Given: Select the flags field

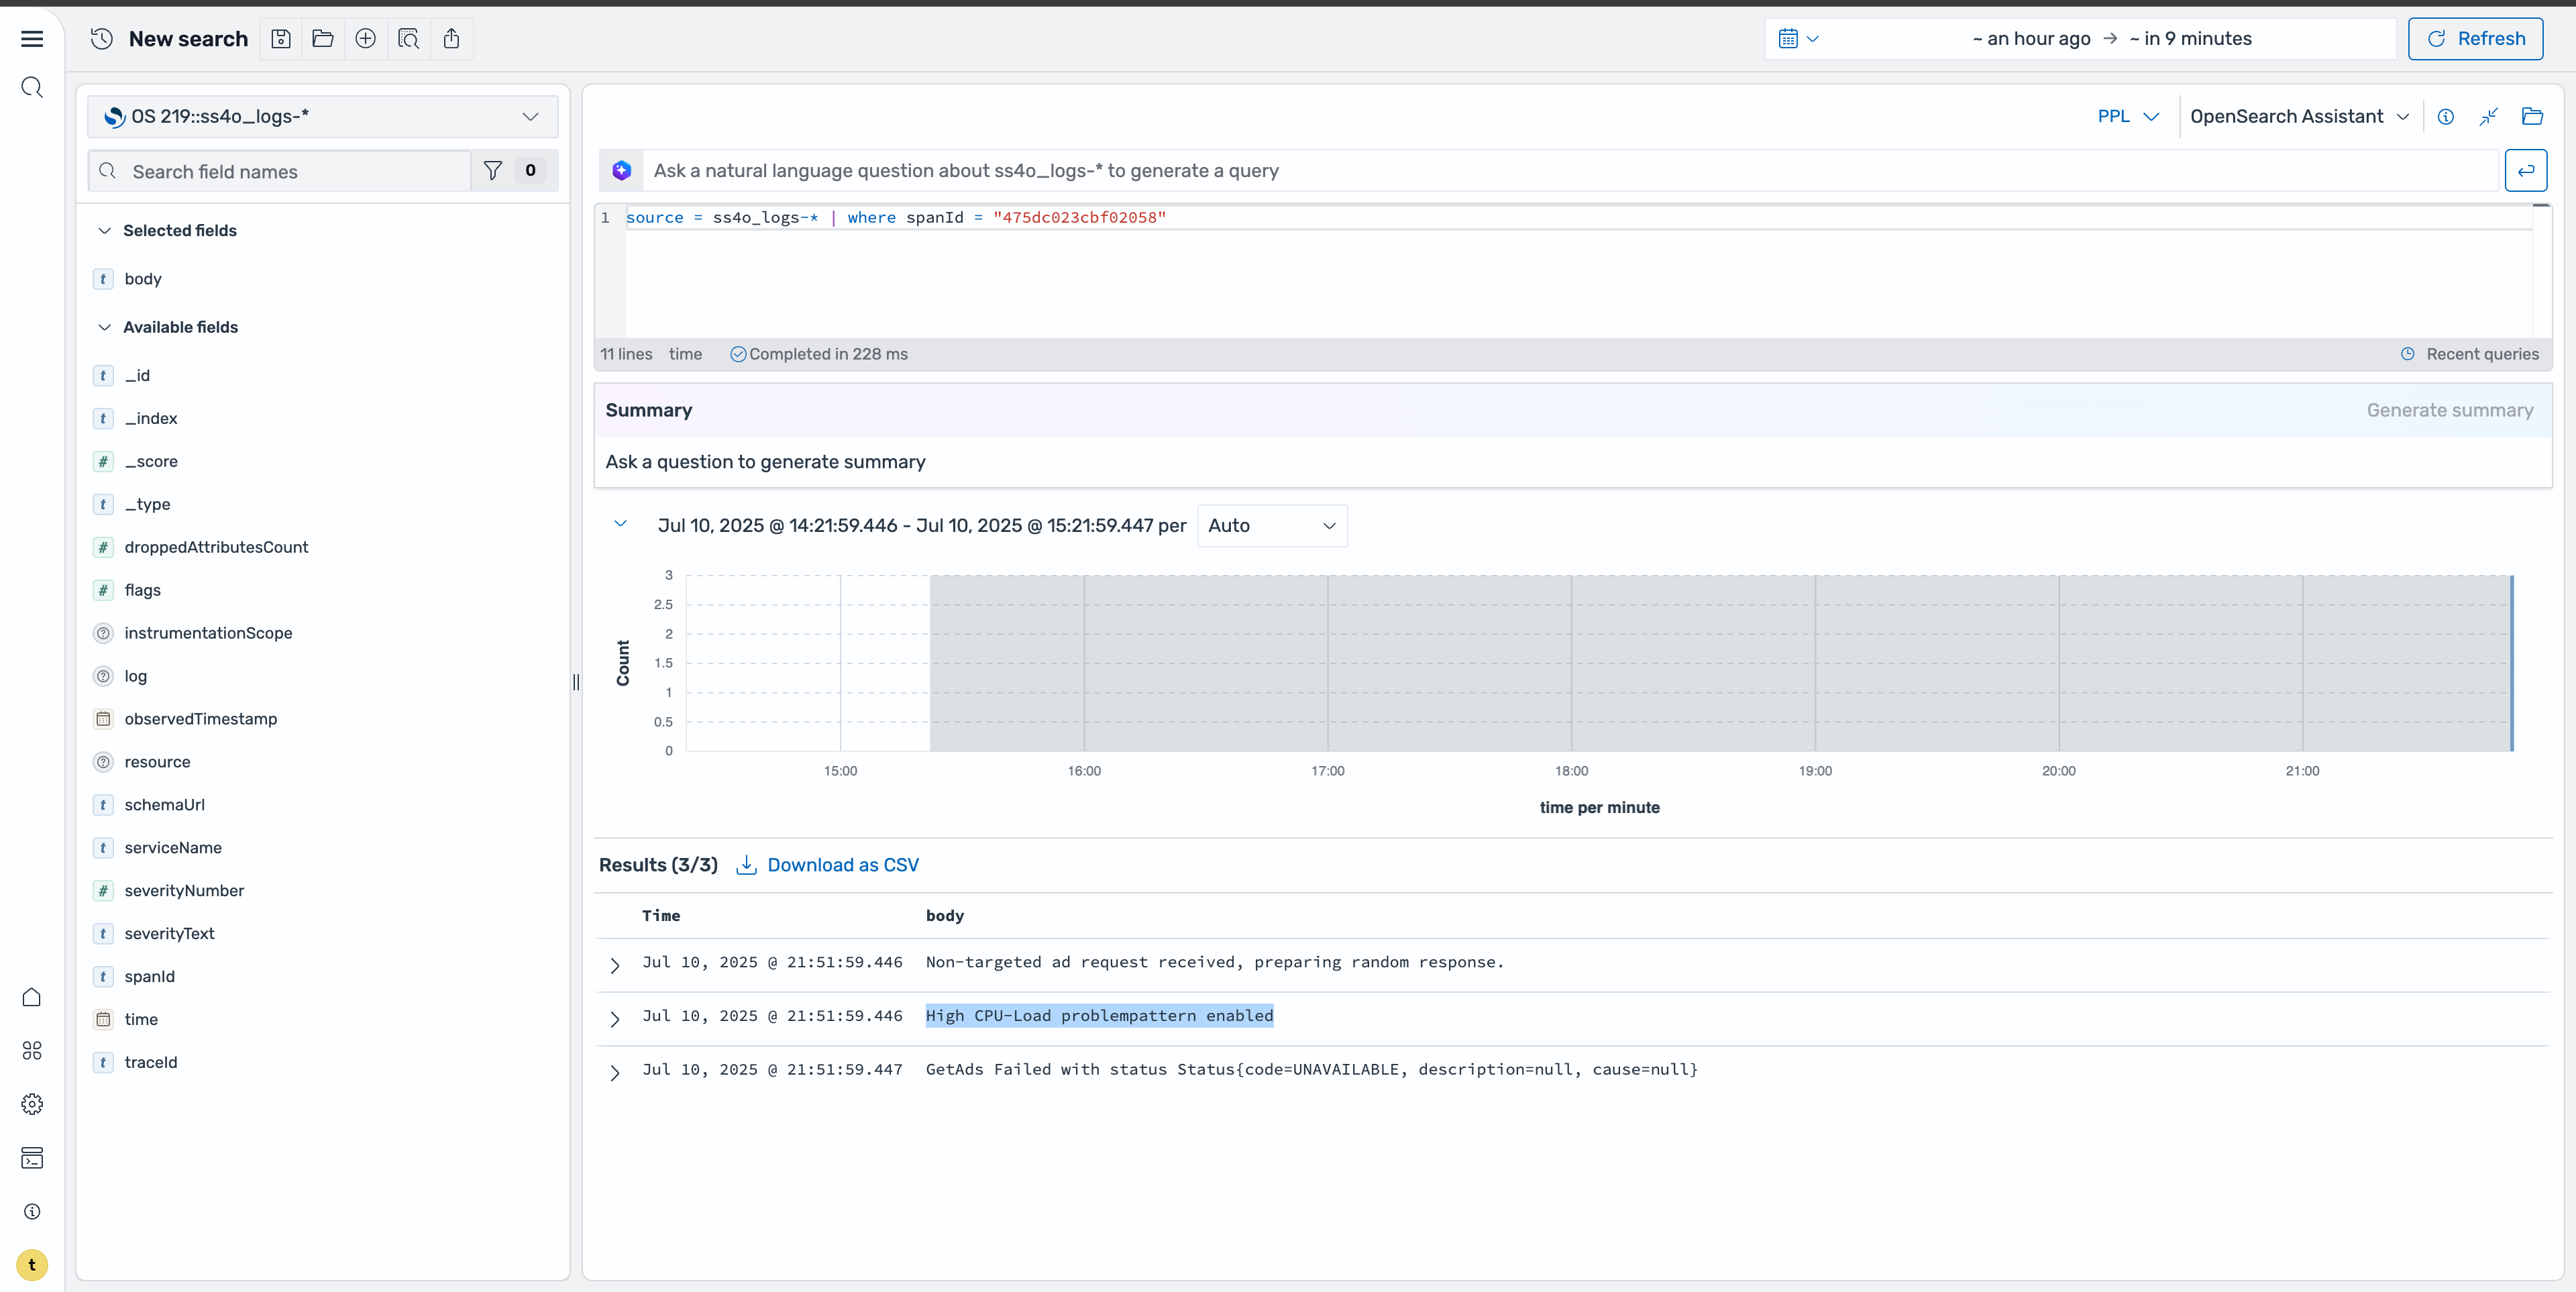Looking at the screenshot, I should click(x=143, y=591).
